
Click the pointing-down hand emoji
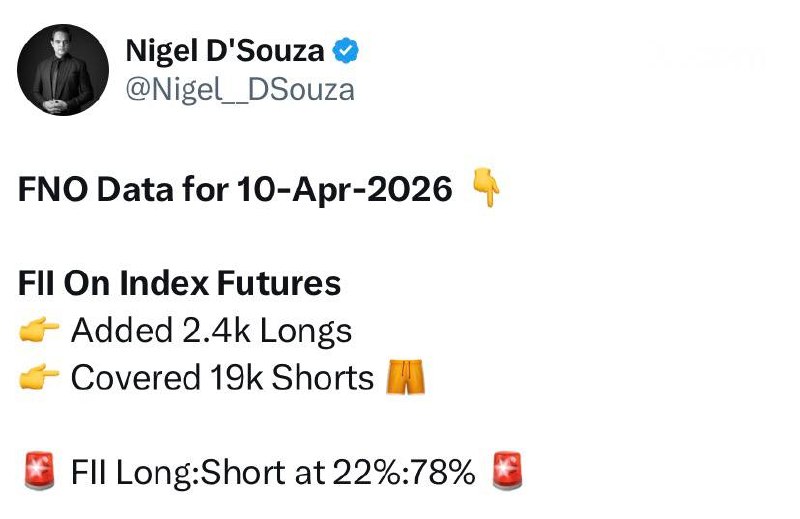(484, 188)
